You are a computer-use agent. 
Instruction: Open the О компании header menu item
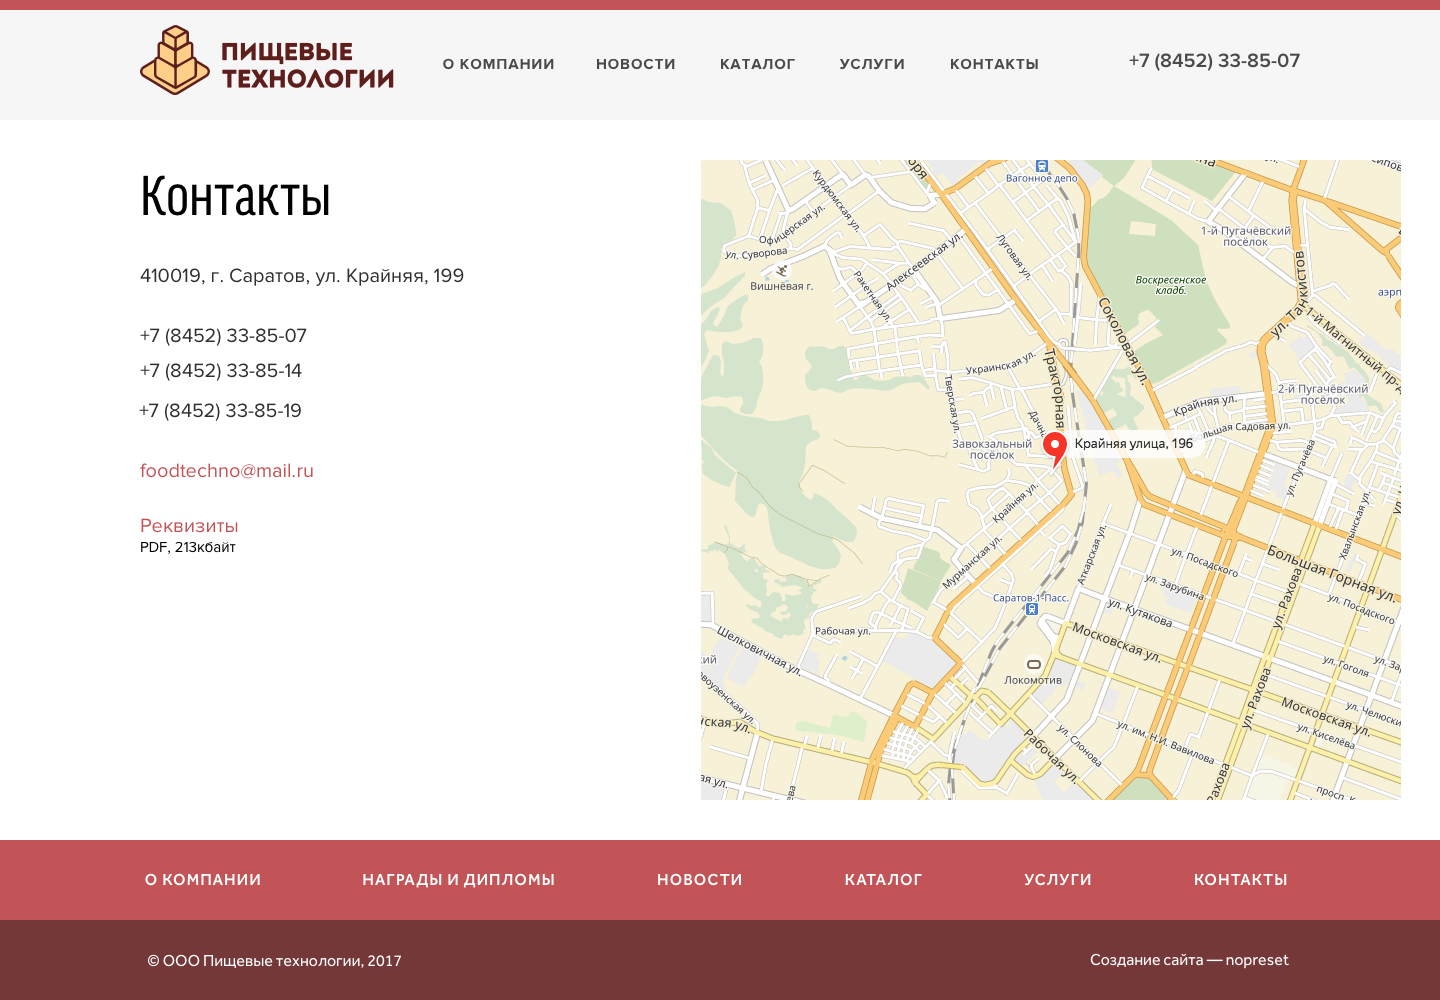498,64
